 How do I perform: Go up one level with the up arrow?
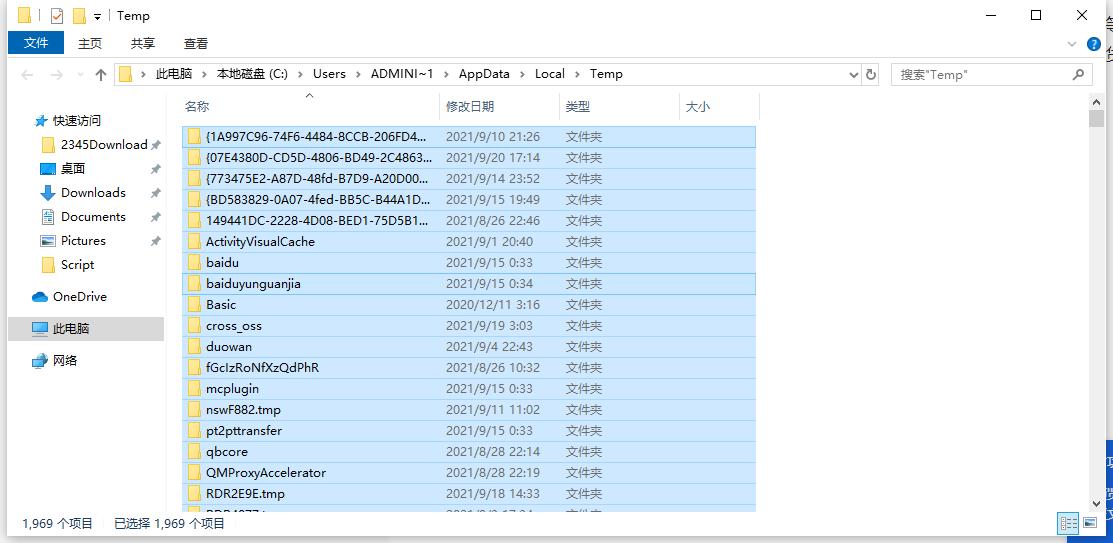click(x=101, y=75)
